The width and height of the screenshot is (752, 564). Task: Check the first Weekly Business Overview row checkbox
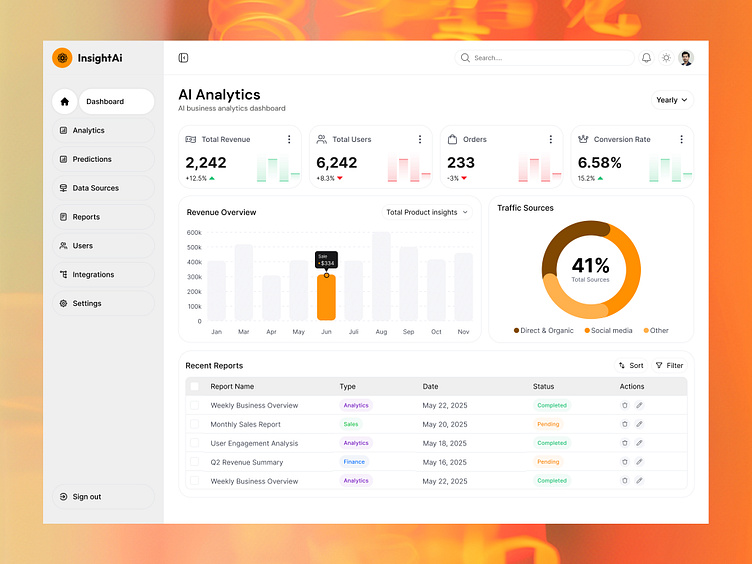point(194,405)
